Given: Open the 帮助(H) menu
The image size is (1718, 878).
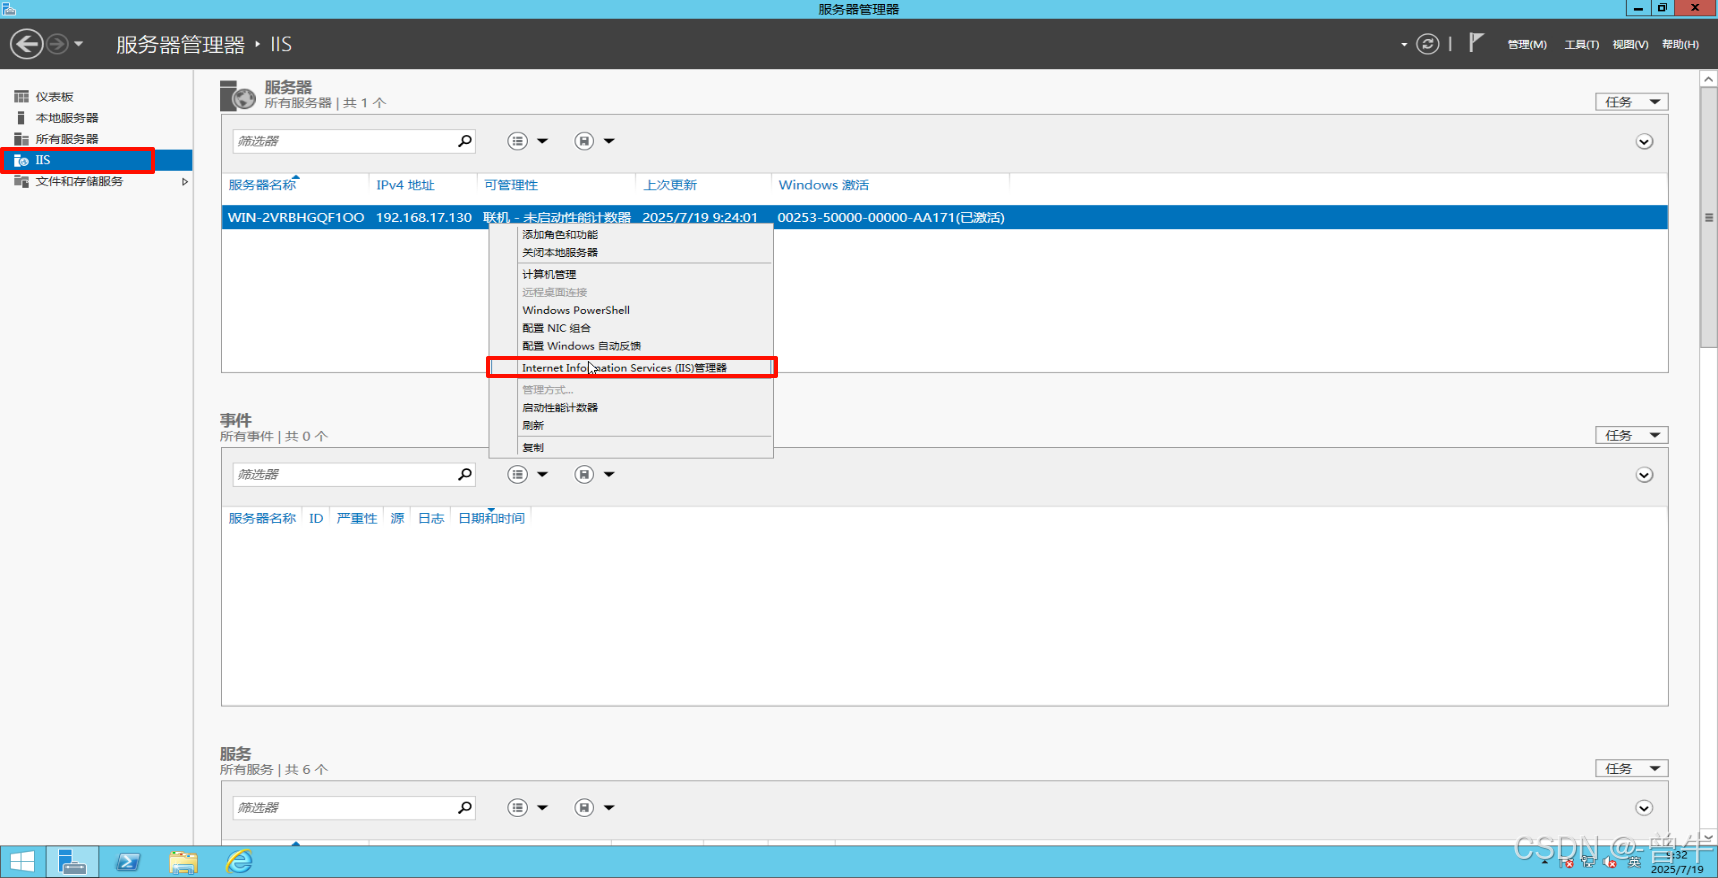Looking at the screenshot, I should coord(1680,45).
